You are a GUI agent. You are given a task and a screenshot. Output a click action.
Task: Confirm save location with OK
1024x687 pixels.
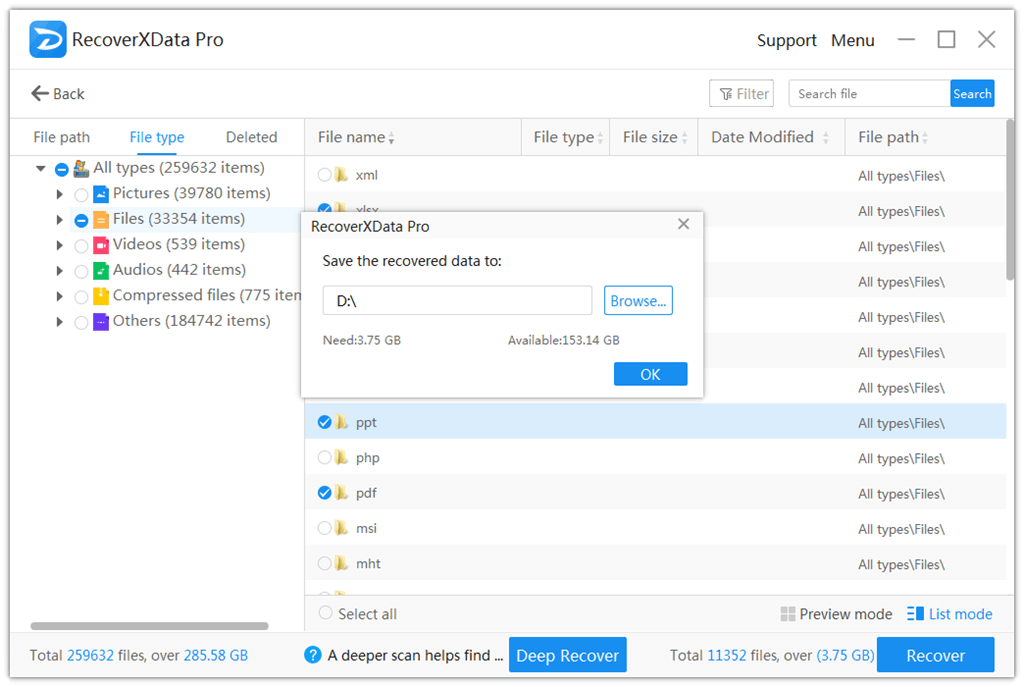pos(650,373)
